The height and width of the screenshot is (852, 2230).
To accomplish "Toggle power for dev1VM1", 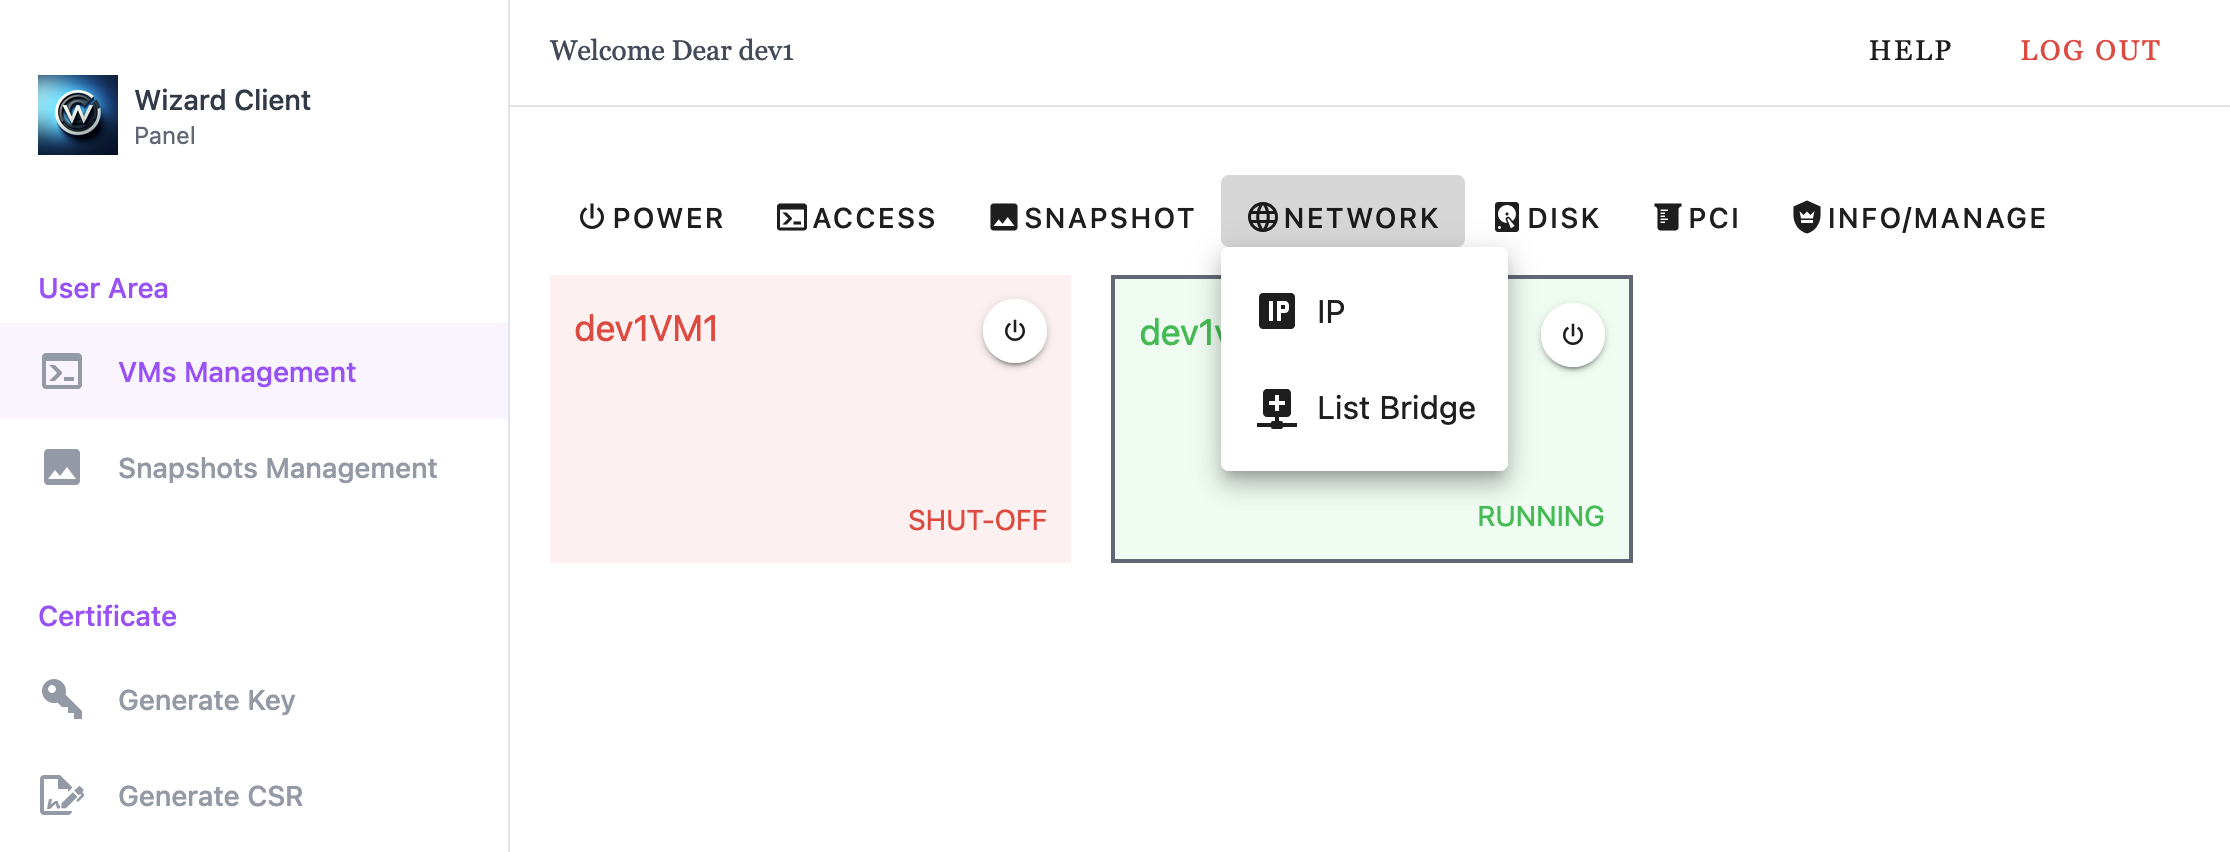I will pyautogui.click(x=1014, y=331).
